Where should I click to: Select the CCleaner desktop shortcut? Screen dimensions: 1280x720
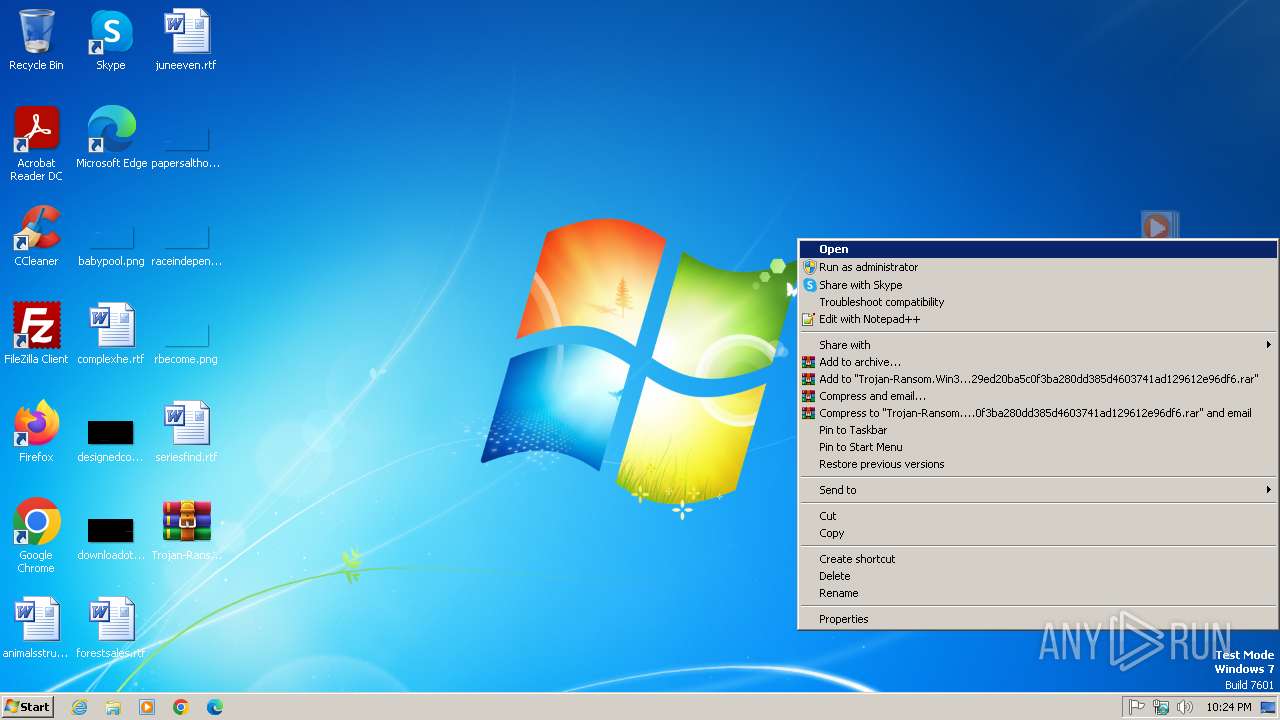tap(36, 236)
